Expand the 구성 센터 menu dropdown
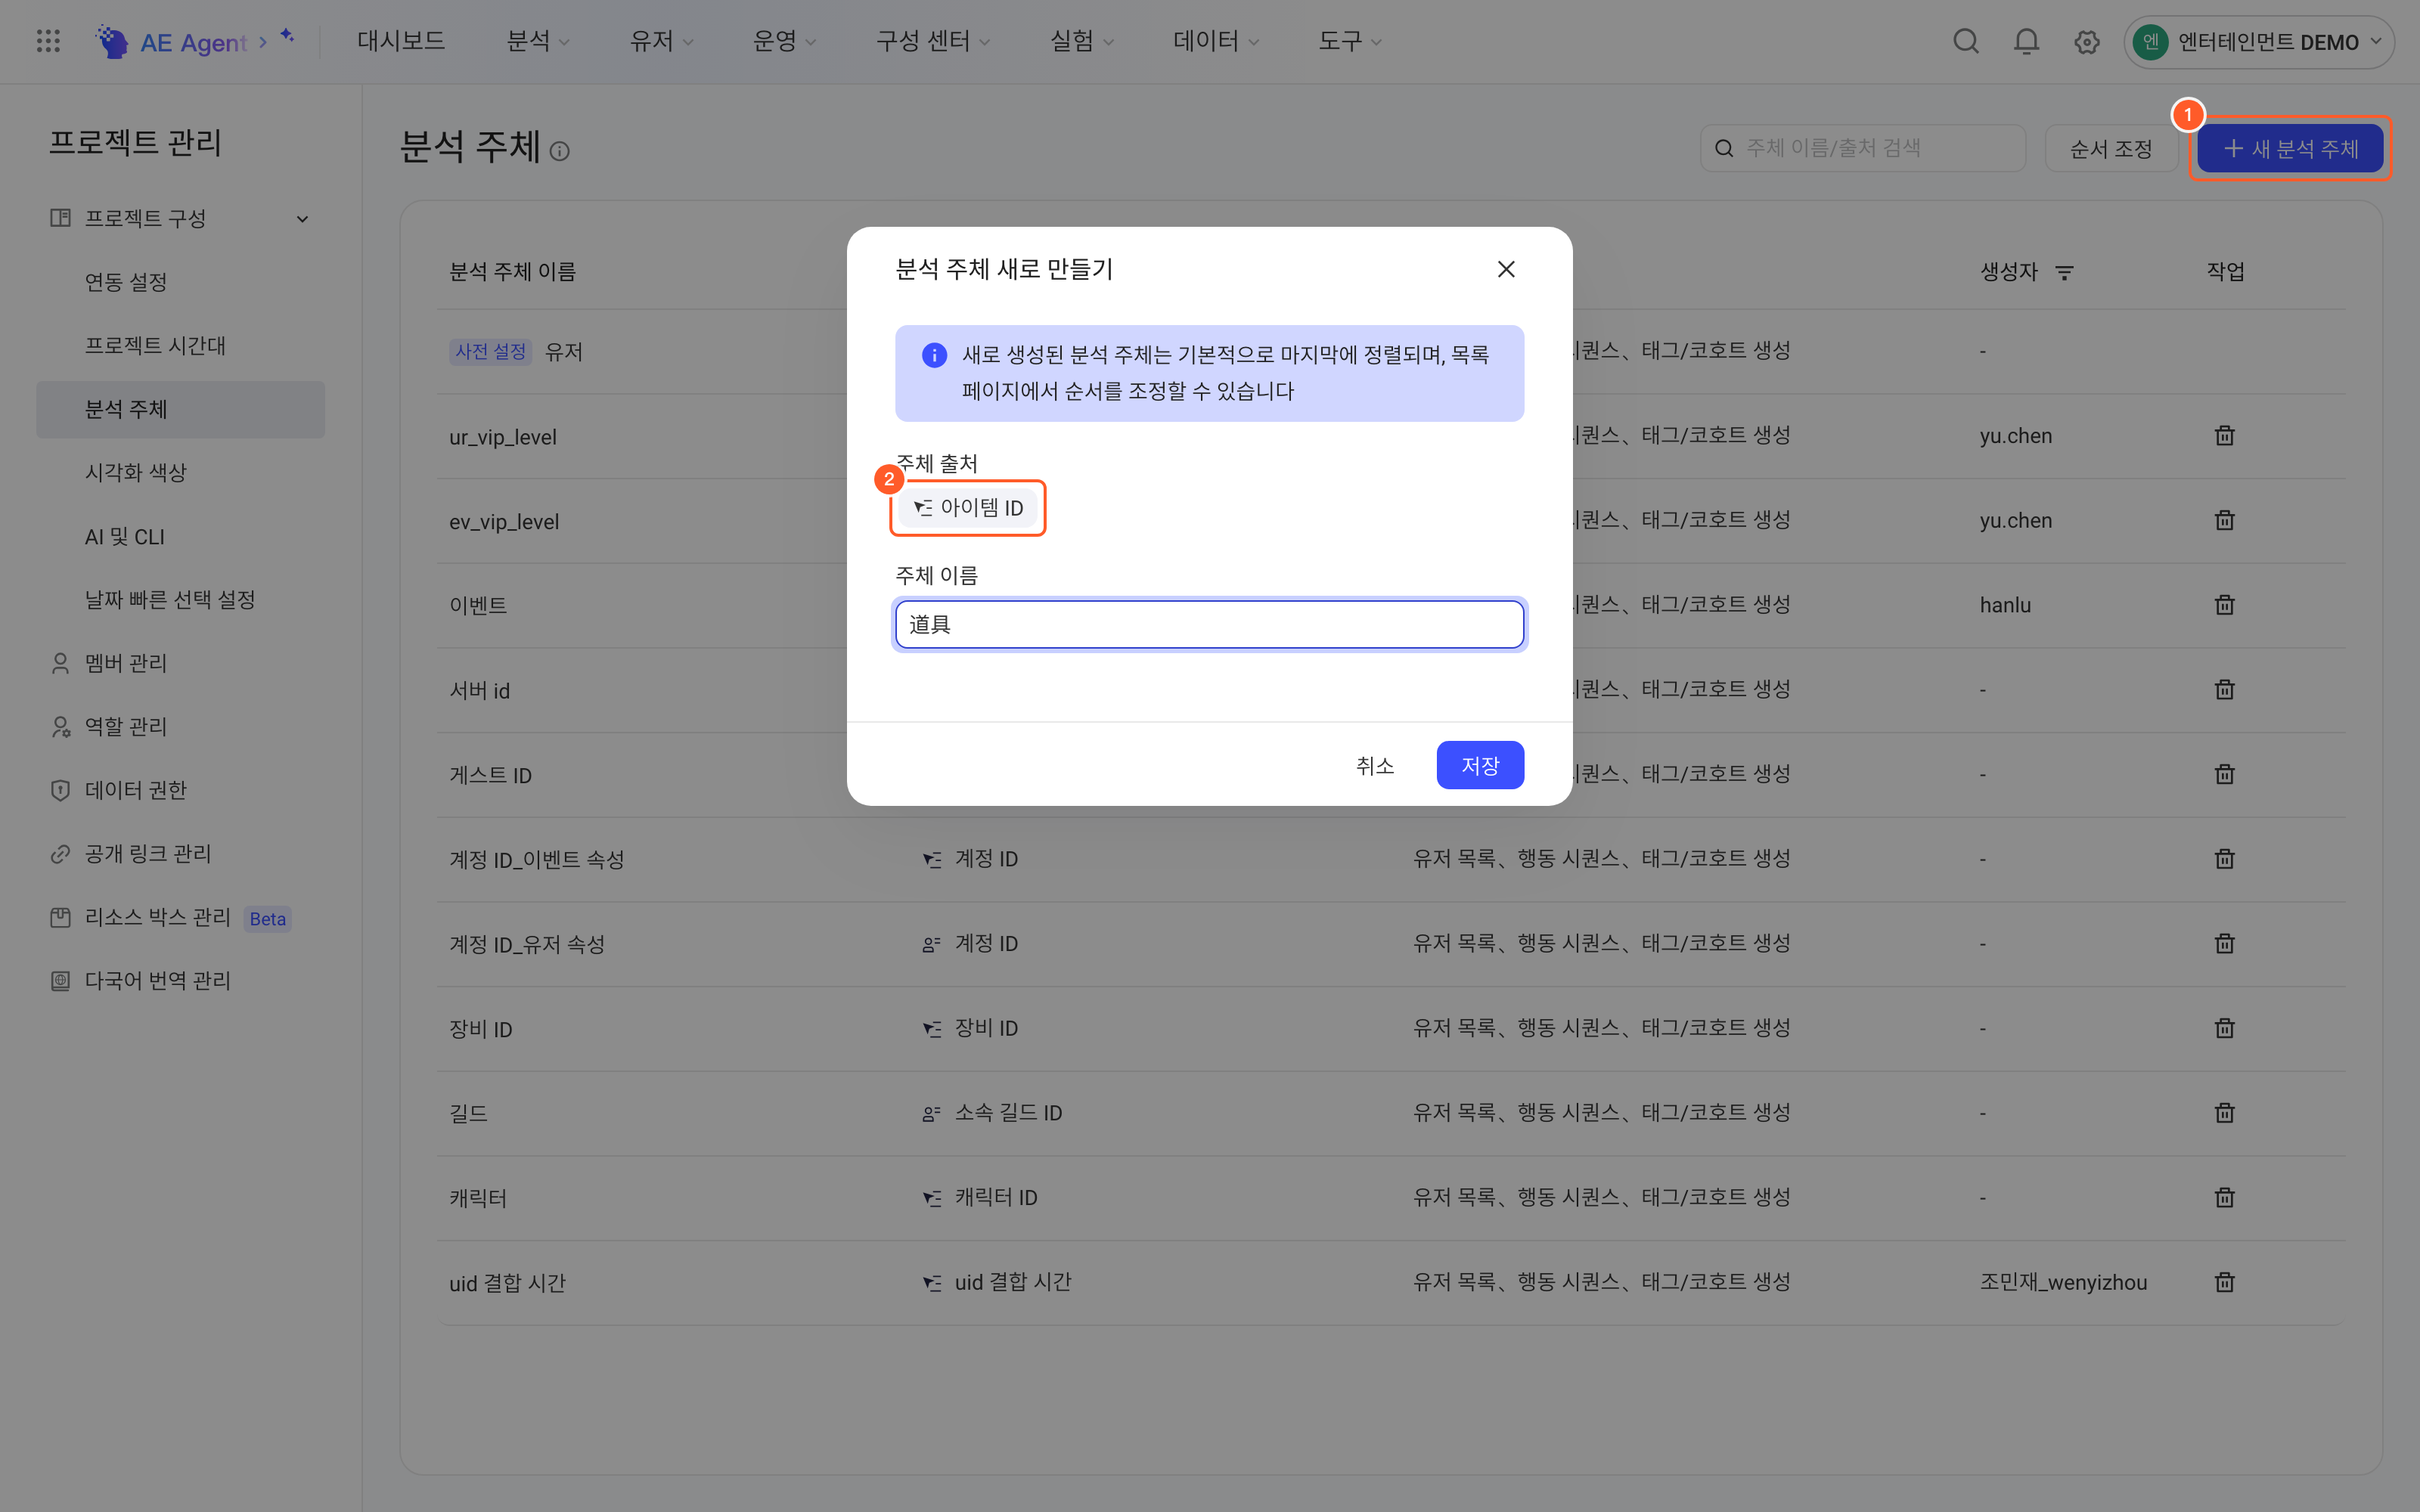 pyautogui.click(x=933, y=41)
